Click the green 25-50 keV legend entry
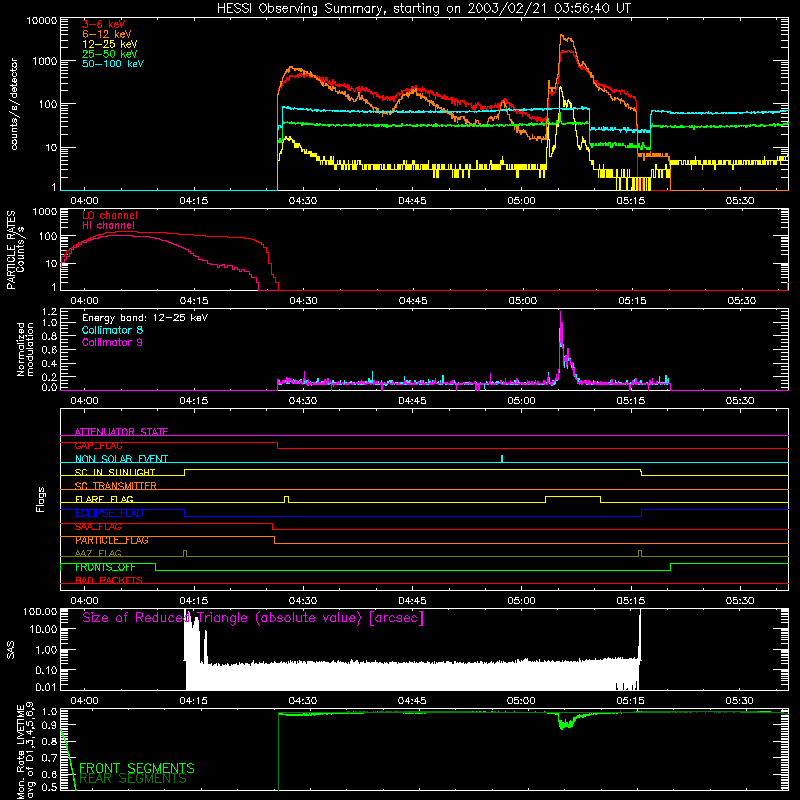This screenshot has height=800, width=800. tap(110, 54)
